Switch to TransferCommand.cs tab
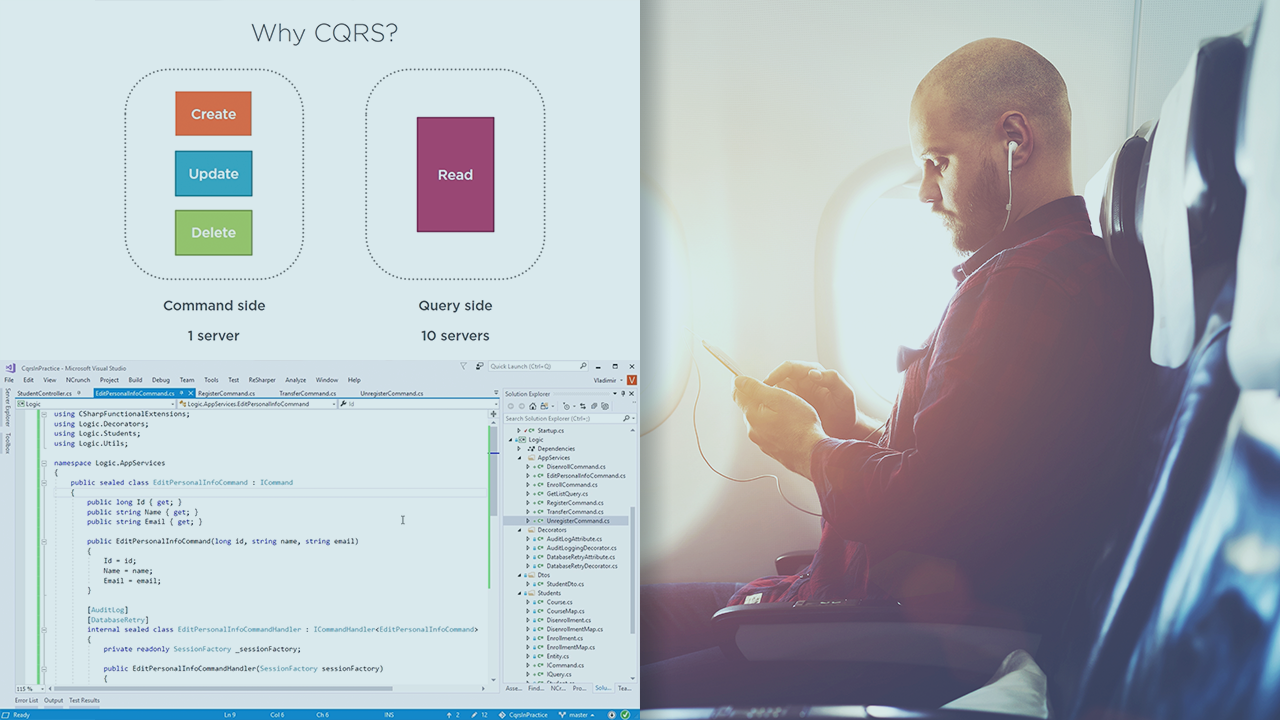This screenshot has height=720, width=1280. (307, 393)
